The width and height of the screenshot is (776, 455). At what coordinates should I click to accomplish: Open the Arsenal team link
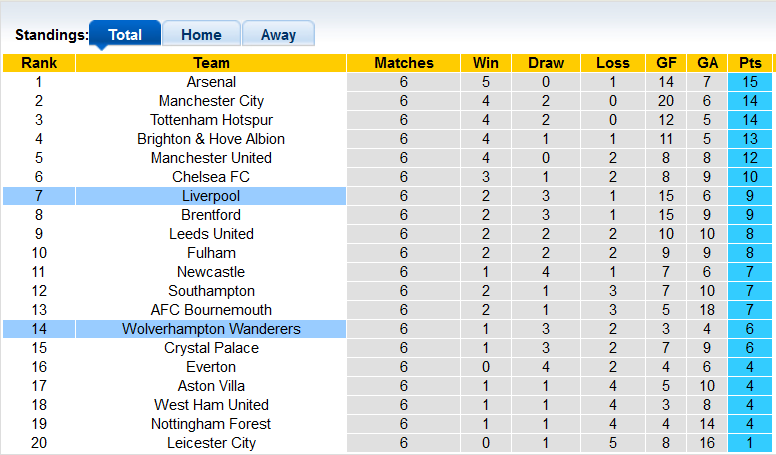coord(211,82)
